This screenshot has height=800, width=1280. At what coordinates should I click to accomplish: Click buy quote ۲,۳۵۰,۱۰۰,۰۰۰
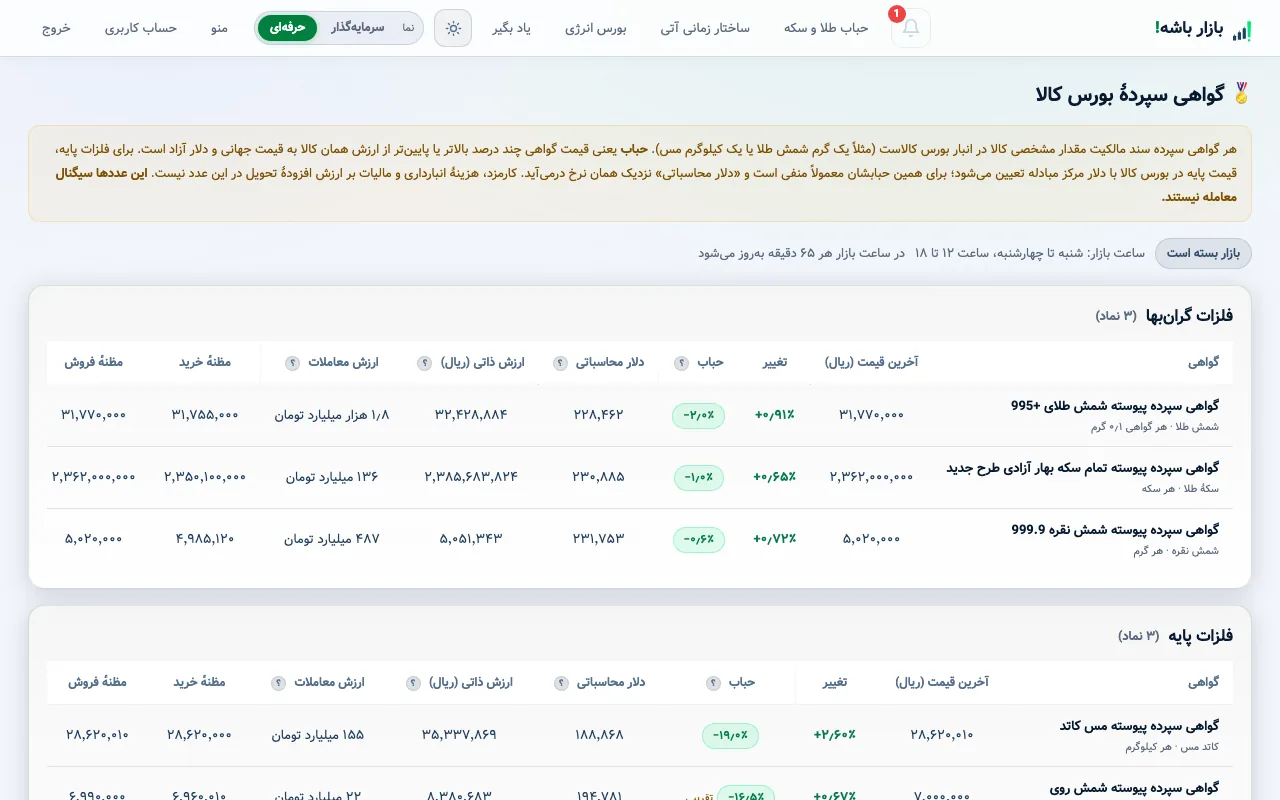coord(205,477)
